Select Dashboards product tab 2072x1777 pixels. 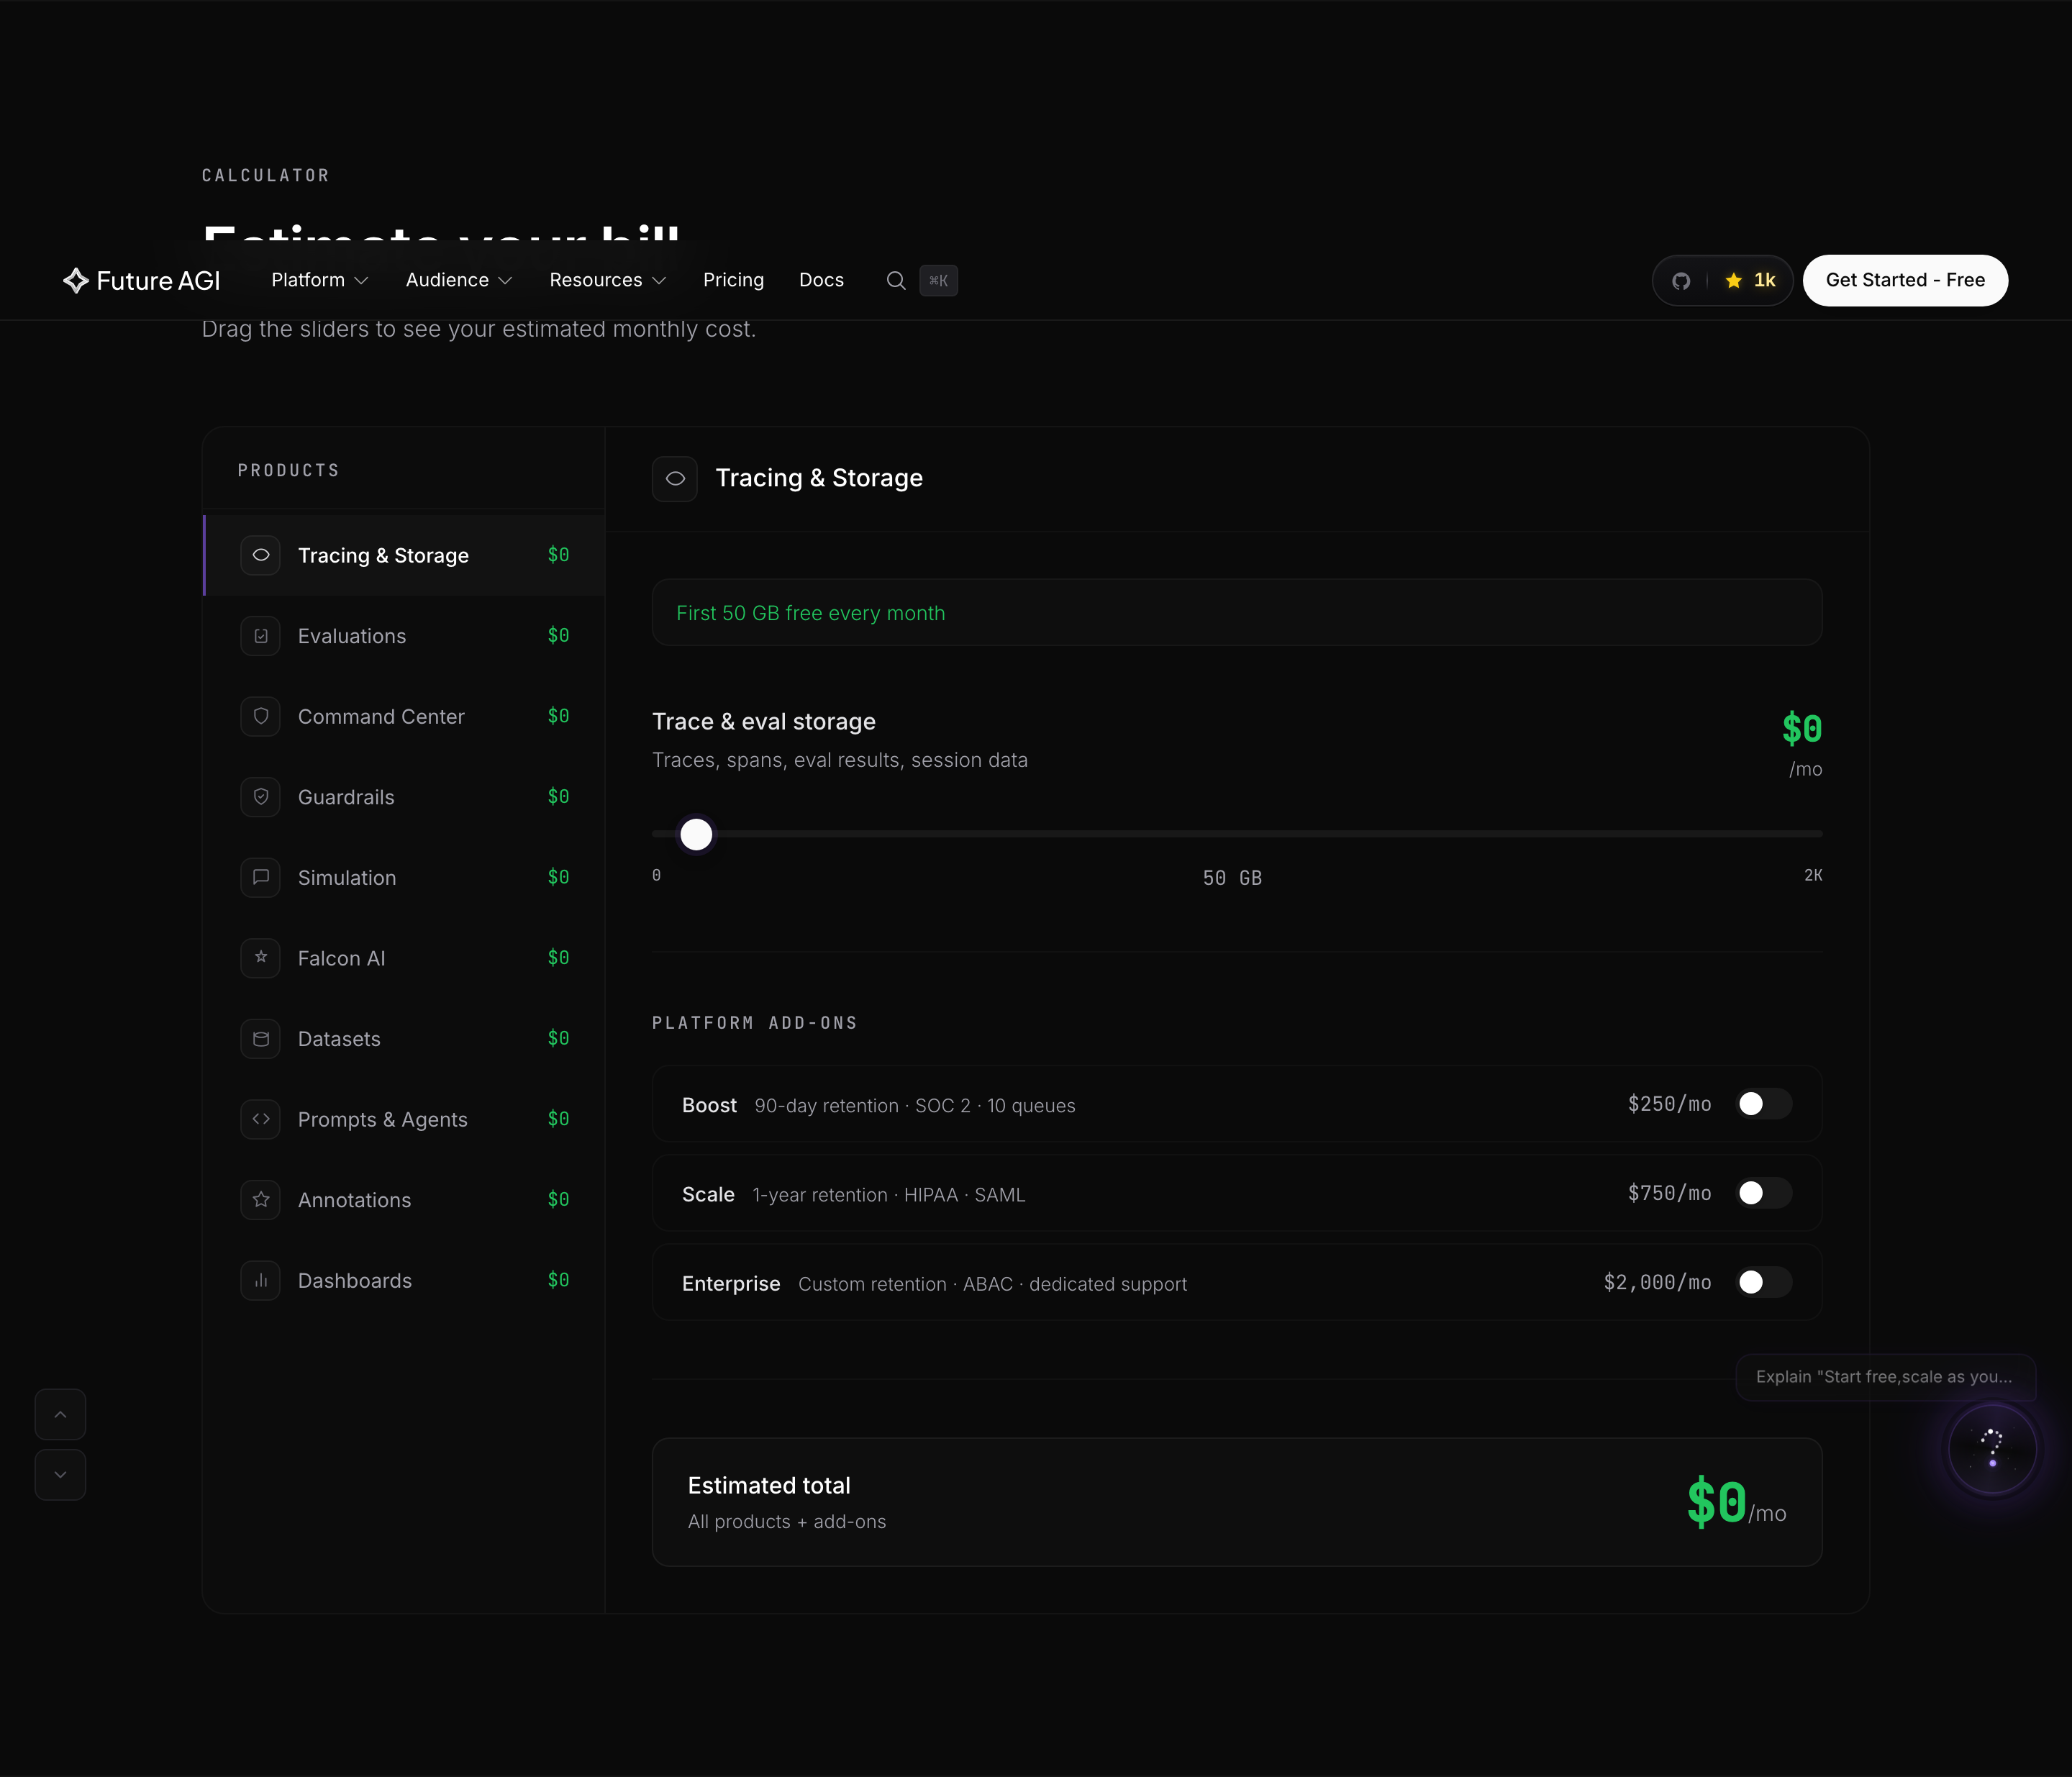click(404, 1280)
